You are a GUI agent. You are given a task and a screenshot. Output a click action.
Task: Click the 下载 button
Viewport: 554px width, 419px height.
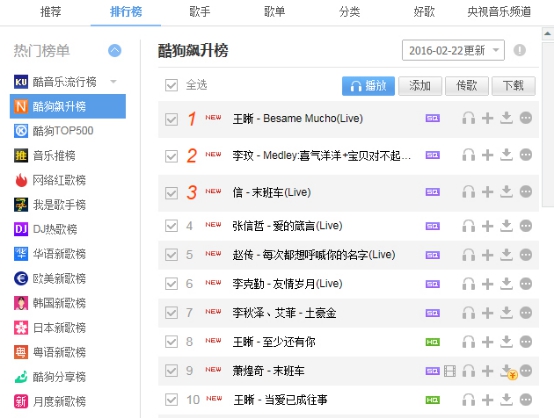click(513, 86)
